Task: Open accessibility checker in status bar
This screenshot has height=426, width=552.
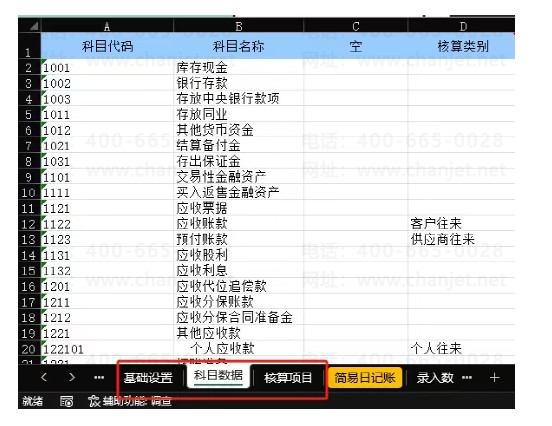Action: (x=130, y=401)
